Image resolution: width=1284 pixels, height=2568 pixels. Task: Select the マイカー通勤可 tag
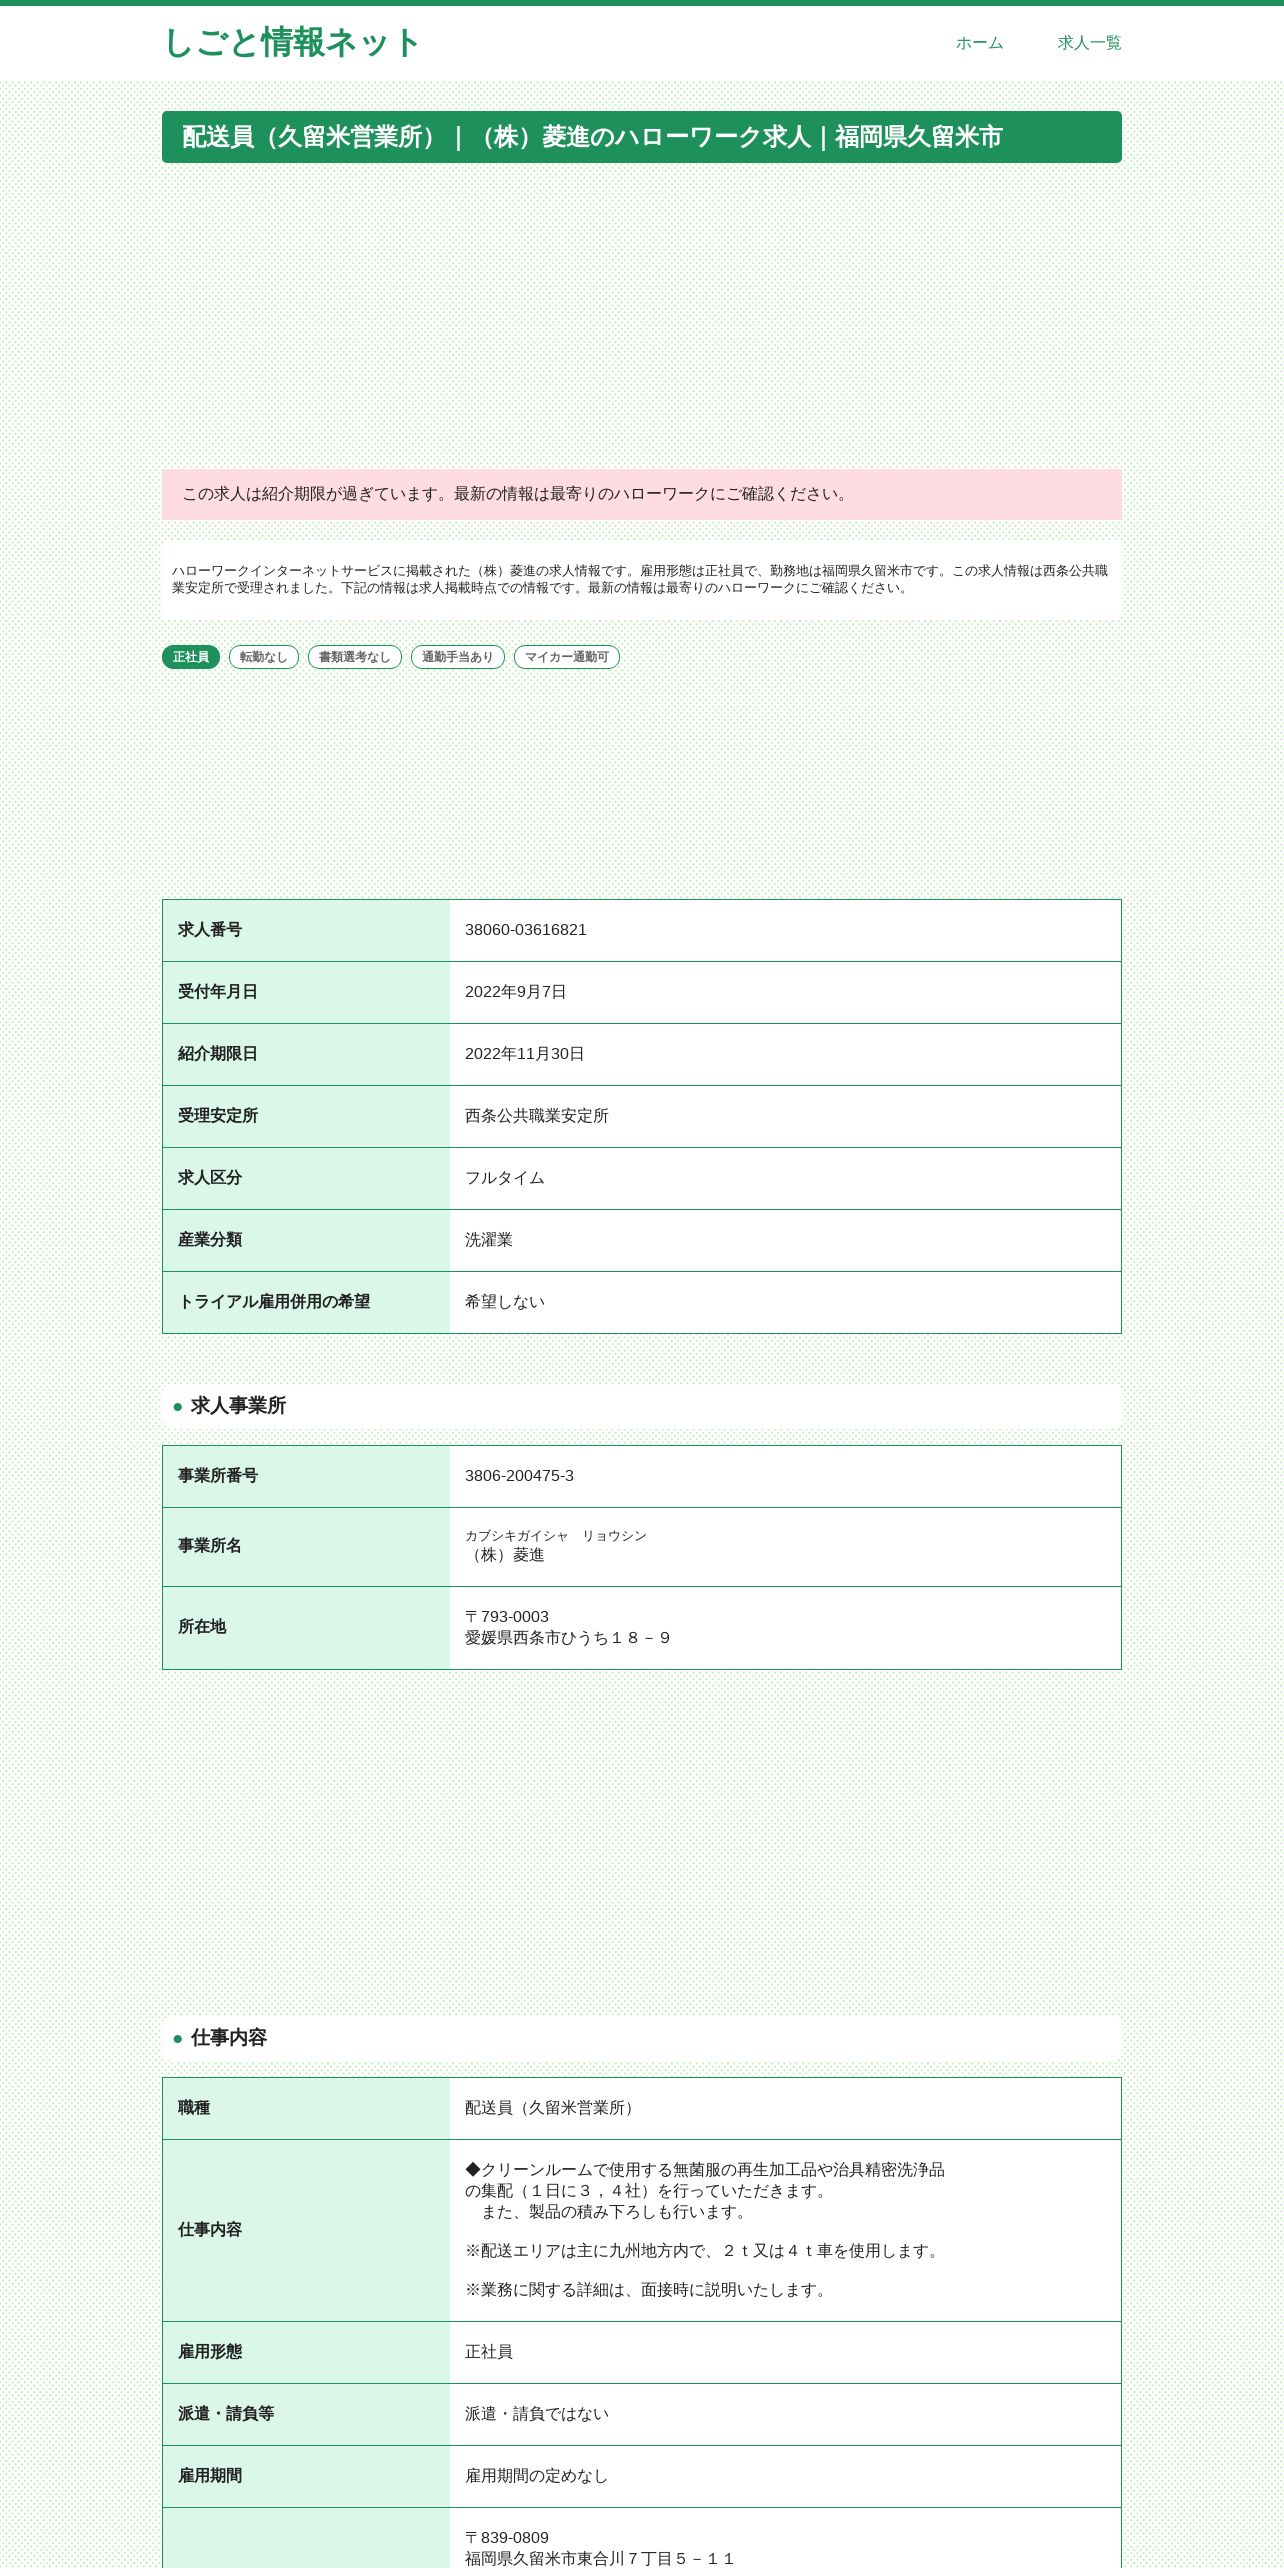click(567, 657)
